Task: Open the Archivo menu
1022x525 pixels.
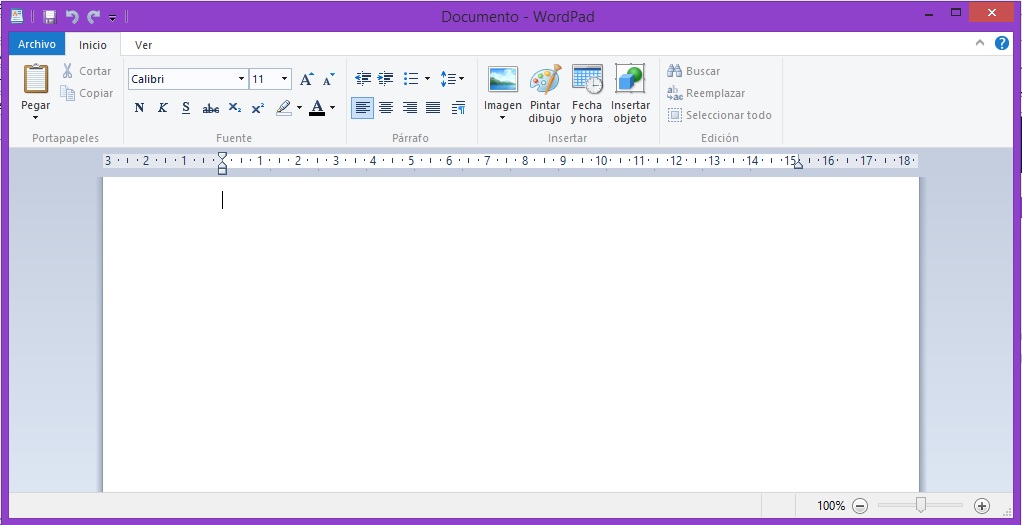Action: click(37, 45)
